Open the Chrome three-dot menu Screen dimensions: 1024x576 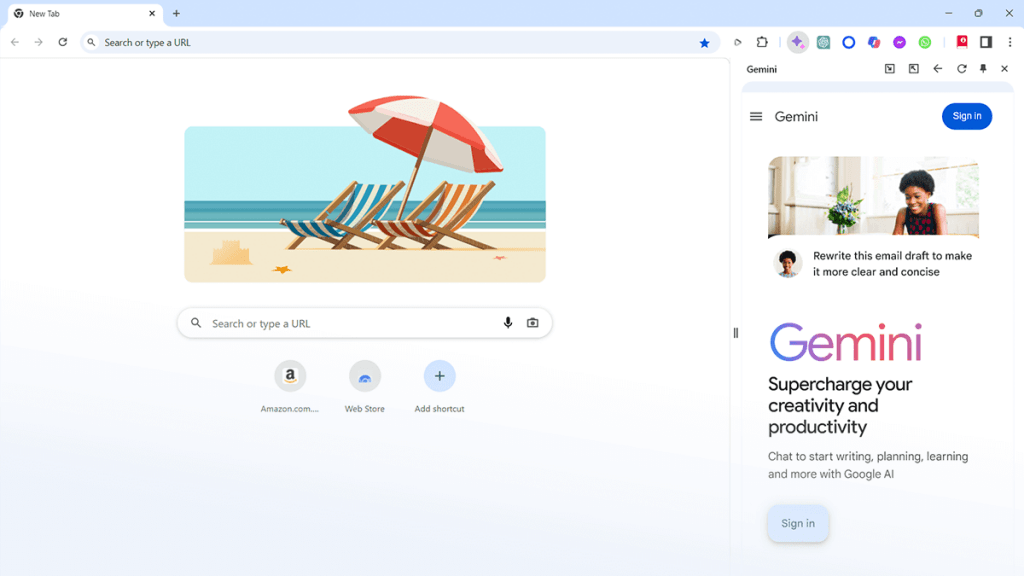[1010, 42]
